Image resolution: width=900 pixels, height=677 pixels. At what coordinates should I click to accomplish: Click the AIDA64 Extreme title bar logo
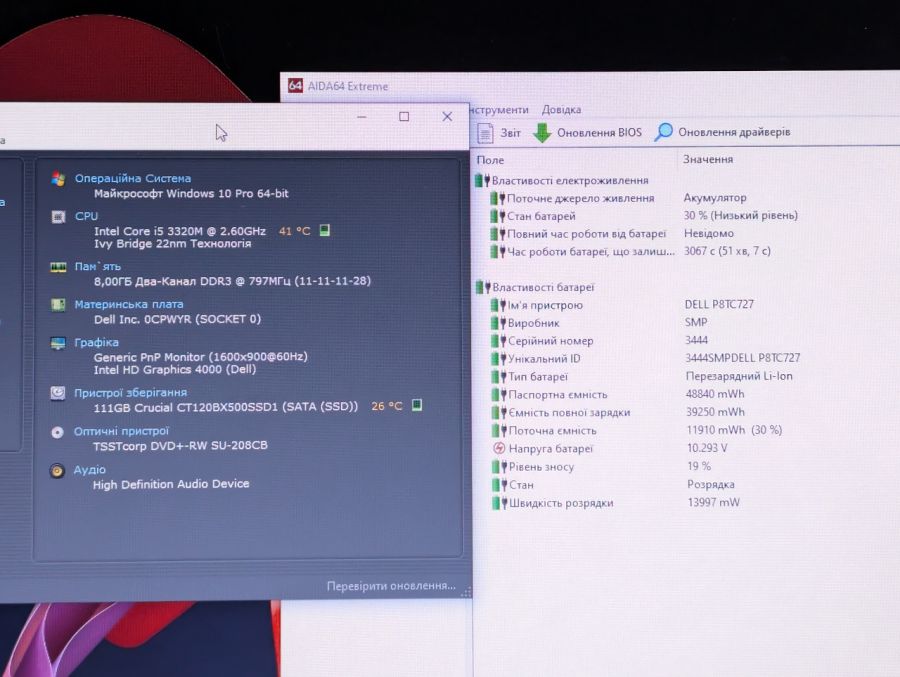coord(295,86)
